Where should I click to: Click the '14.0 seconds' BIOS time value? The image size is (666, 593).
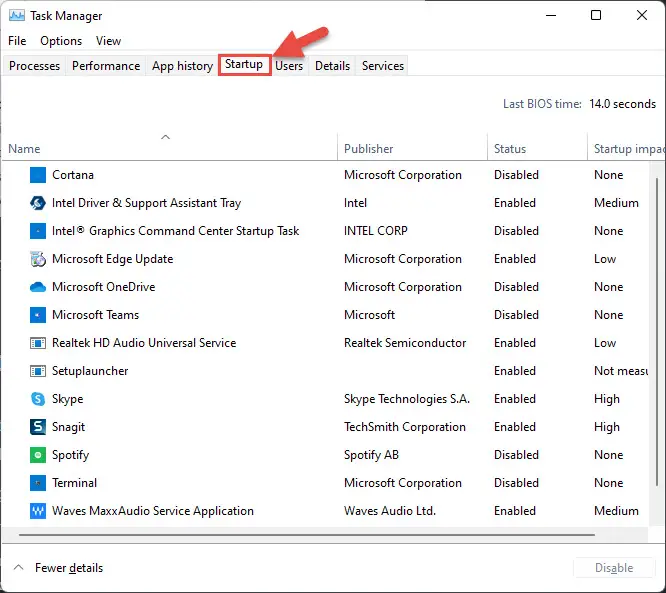coord(622,104)
